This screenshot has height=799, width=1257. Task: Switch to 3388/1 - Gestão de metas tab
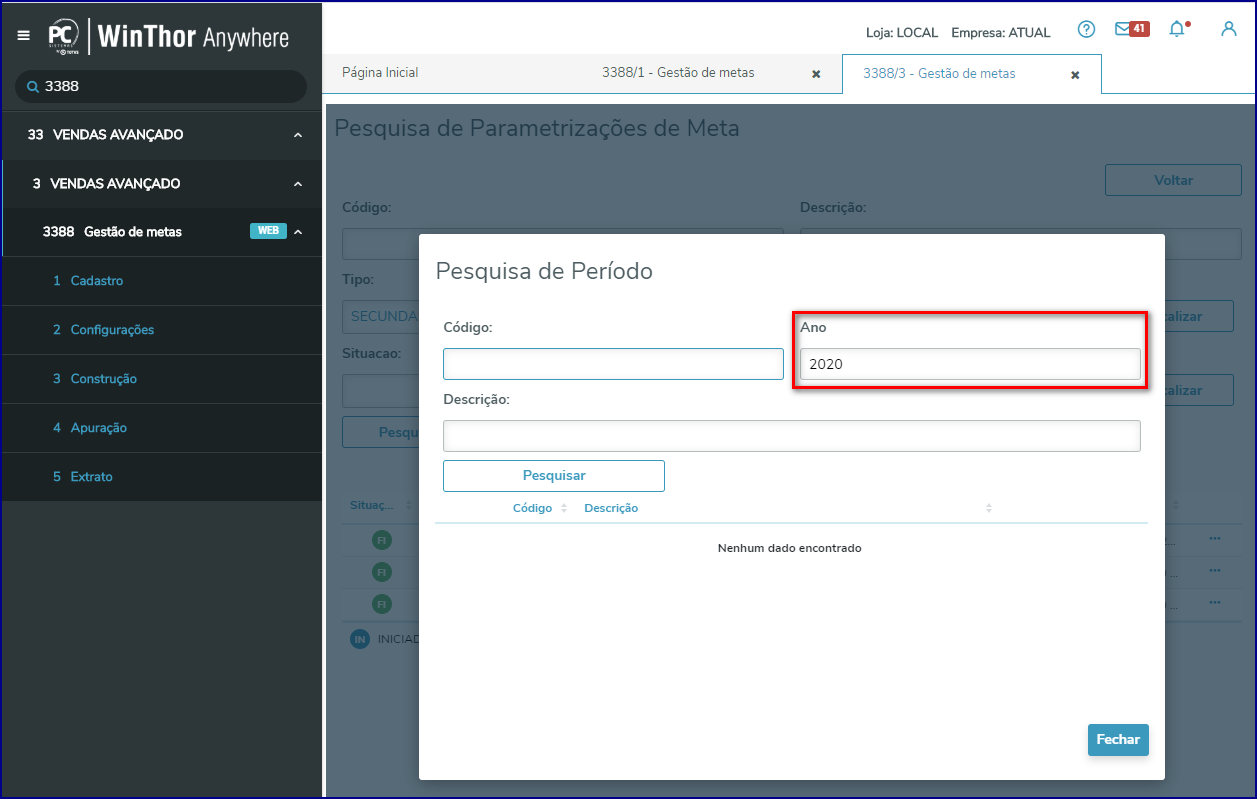point(678,73)
